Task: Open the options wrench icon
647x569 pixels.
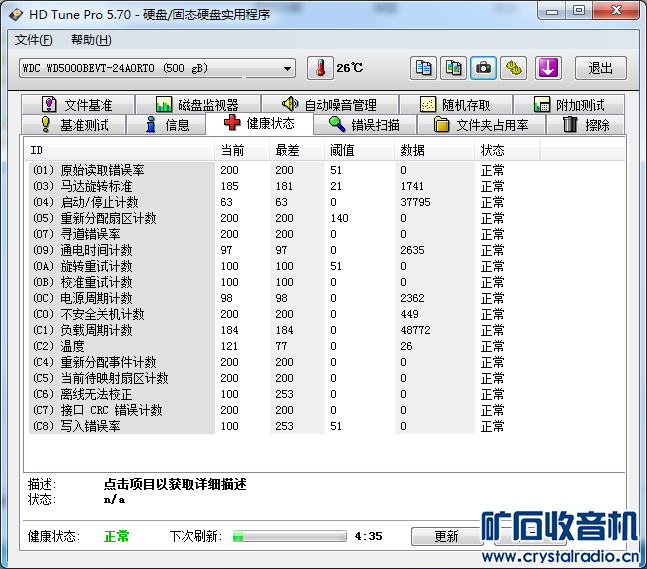Action: (514, 68)
